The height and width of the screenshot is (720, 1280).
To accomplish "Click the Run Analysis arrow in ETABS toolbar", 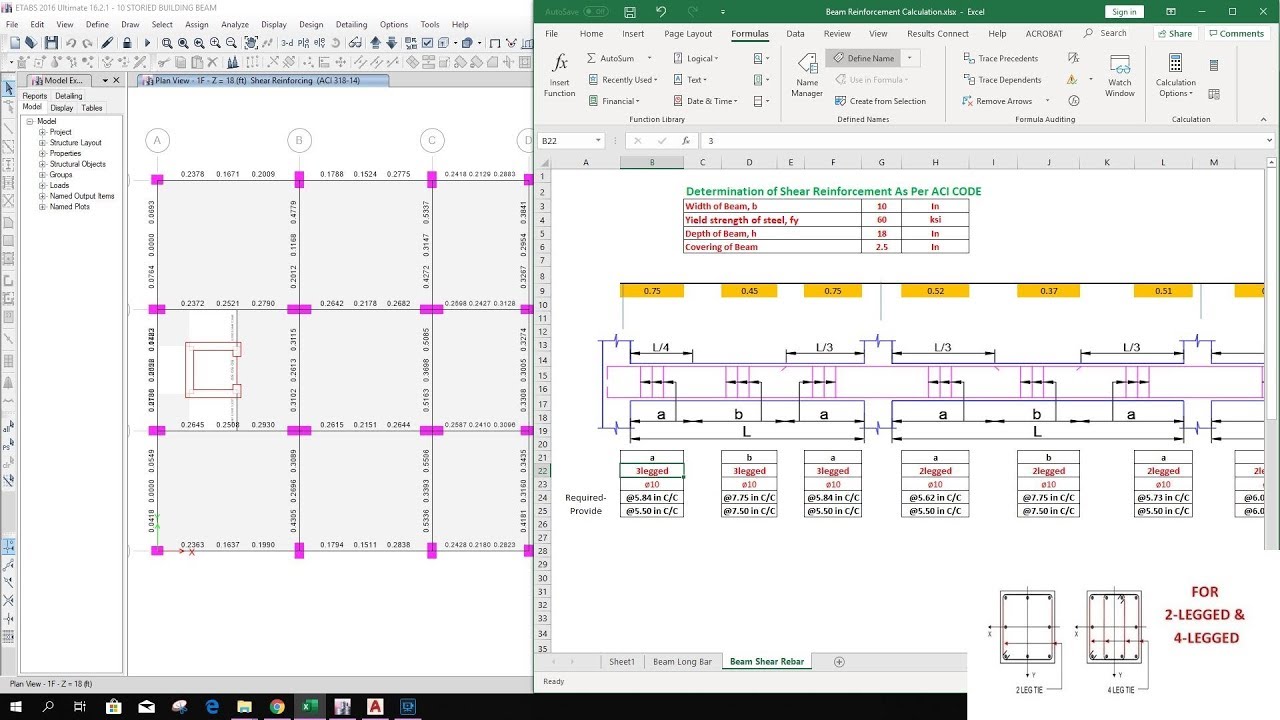I will [x=146, y=44].
